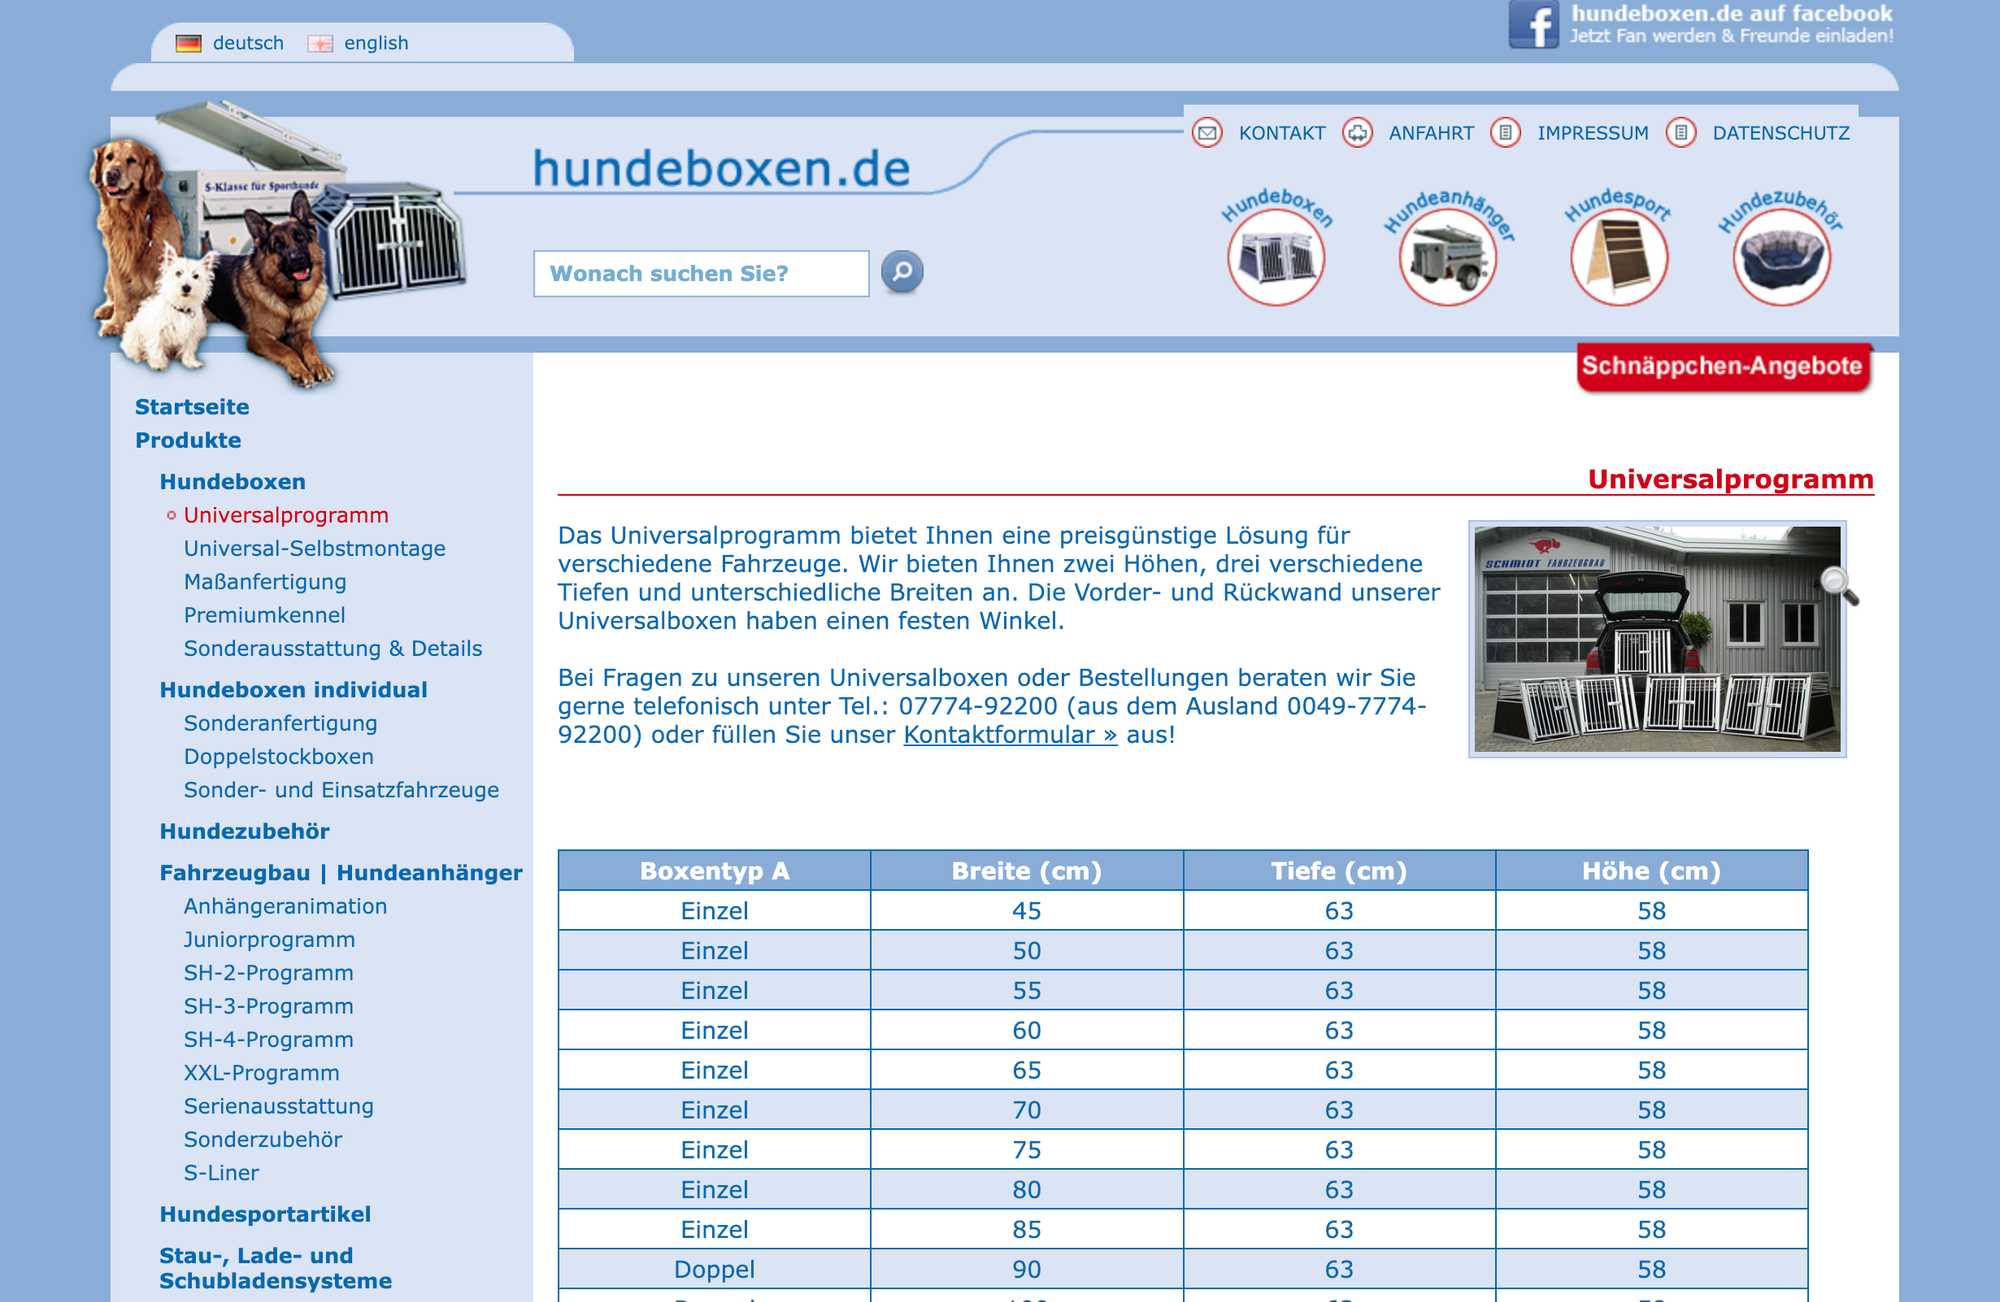Open Sonderzubehör sidebar link

(262, 1140)
